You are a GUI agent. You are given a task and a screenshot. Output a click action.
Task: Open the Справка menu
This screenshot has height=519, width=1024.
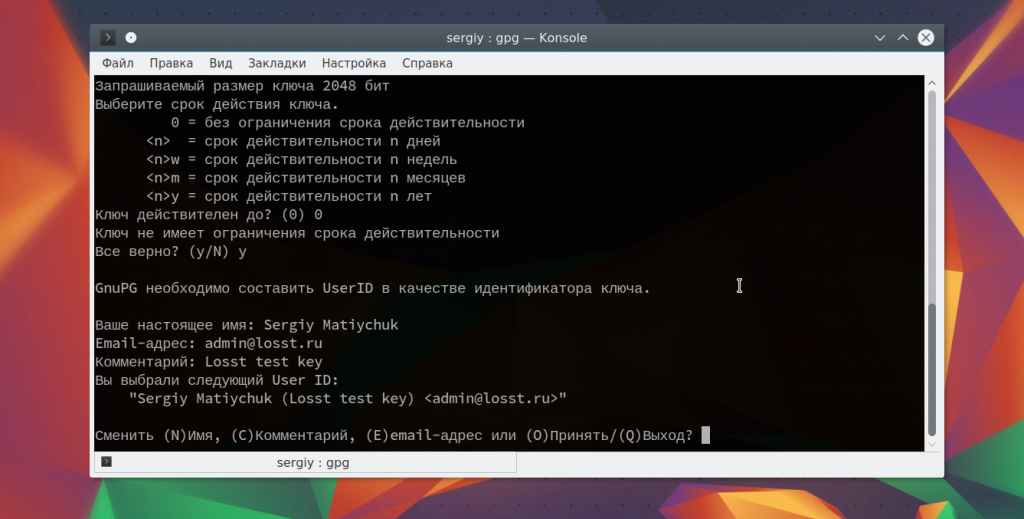[x=427, y=63]
